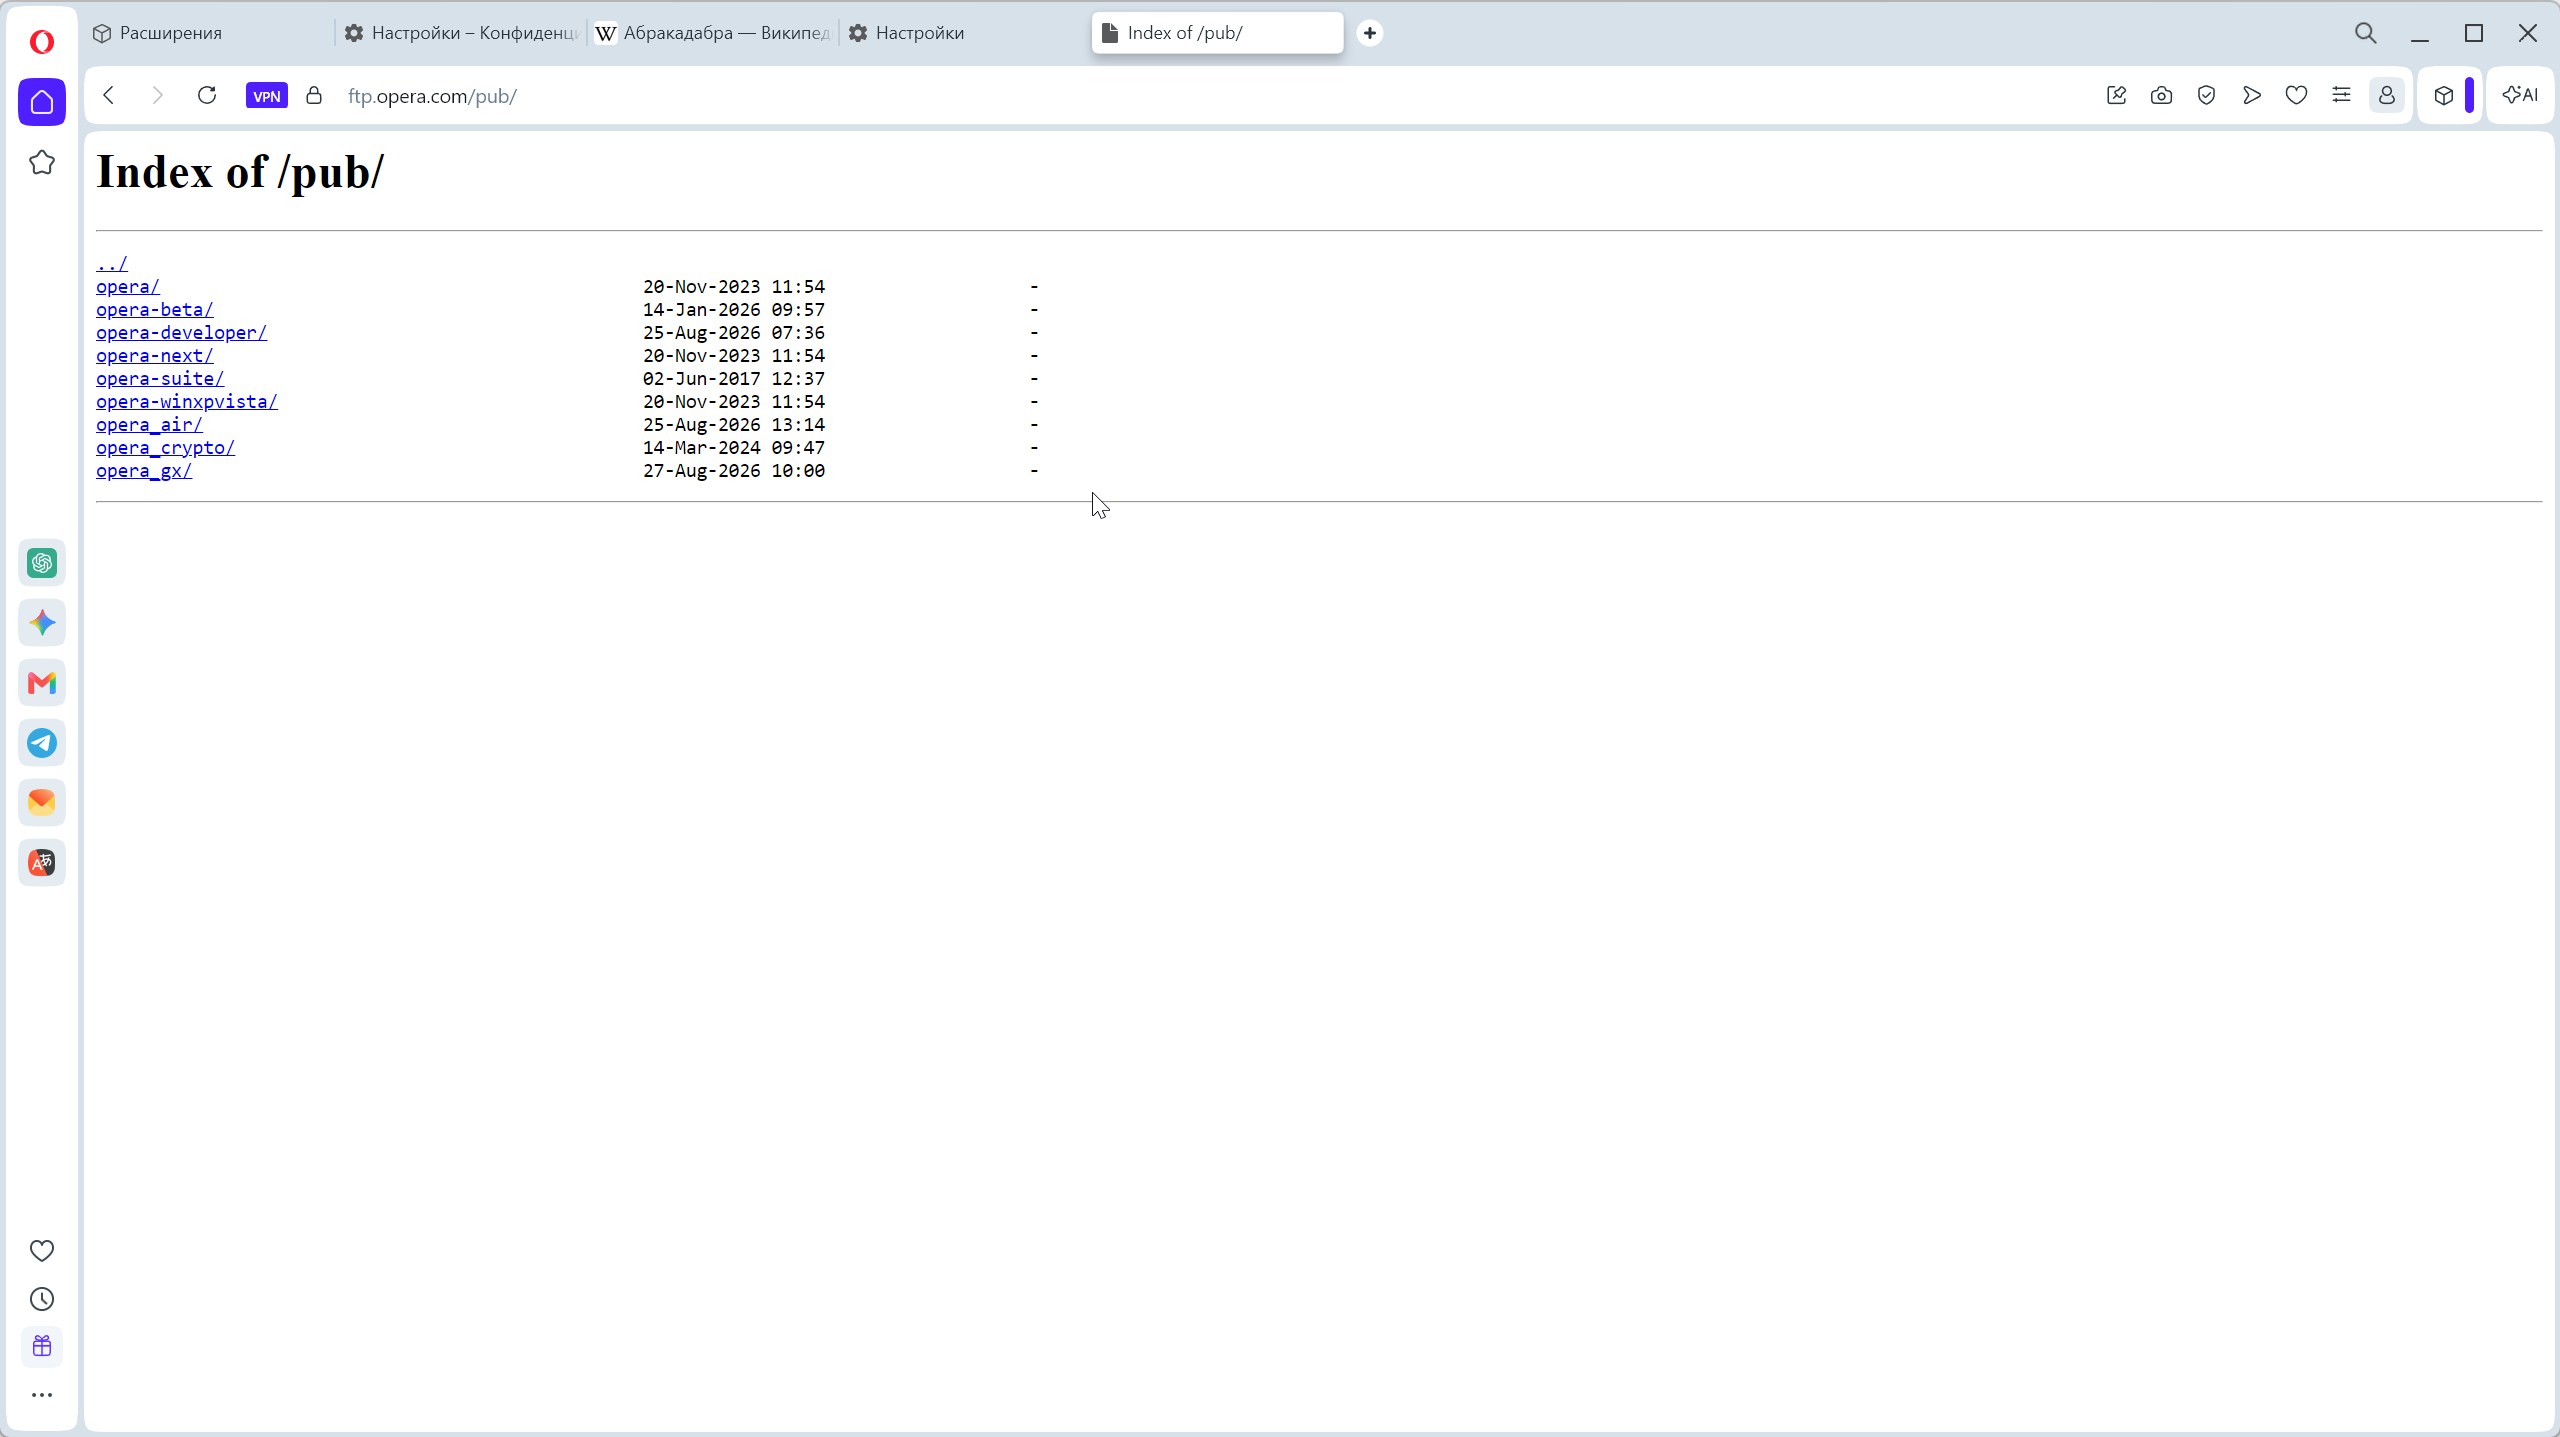Add page to bookmarks with toolbar heart
The height and width of the screenshot is (1437, 2560).
coord(2296,95)
